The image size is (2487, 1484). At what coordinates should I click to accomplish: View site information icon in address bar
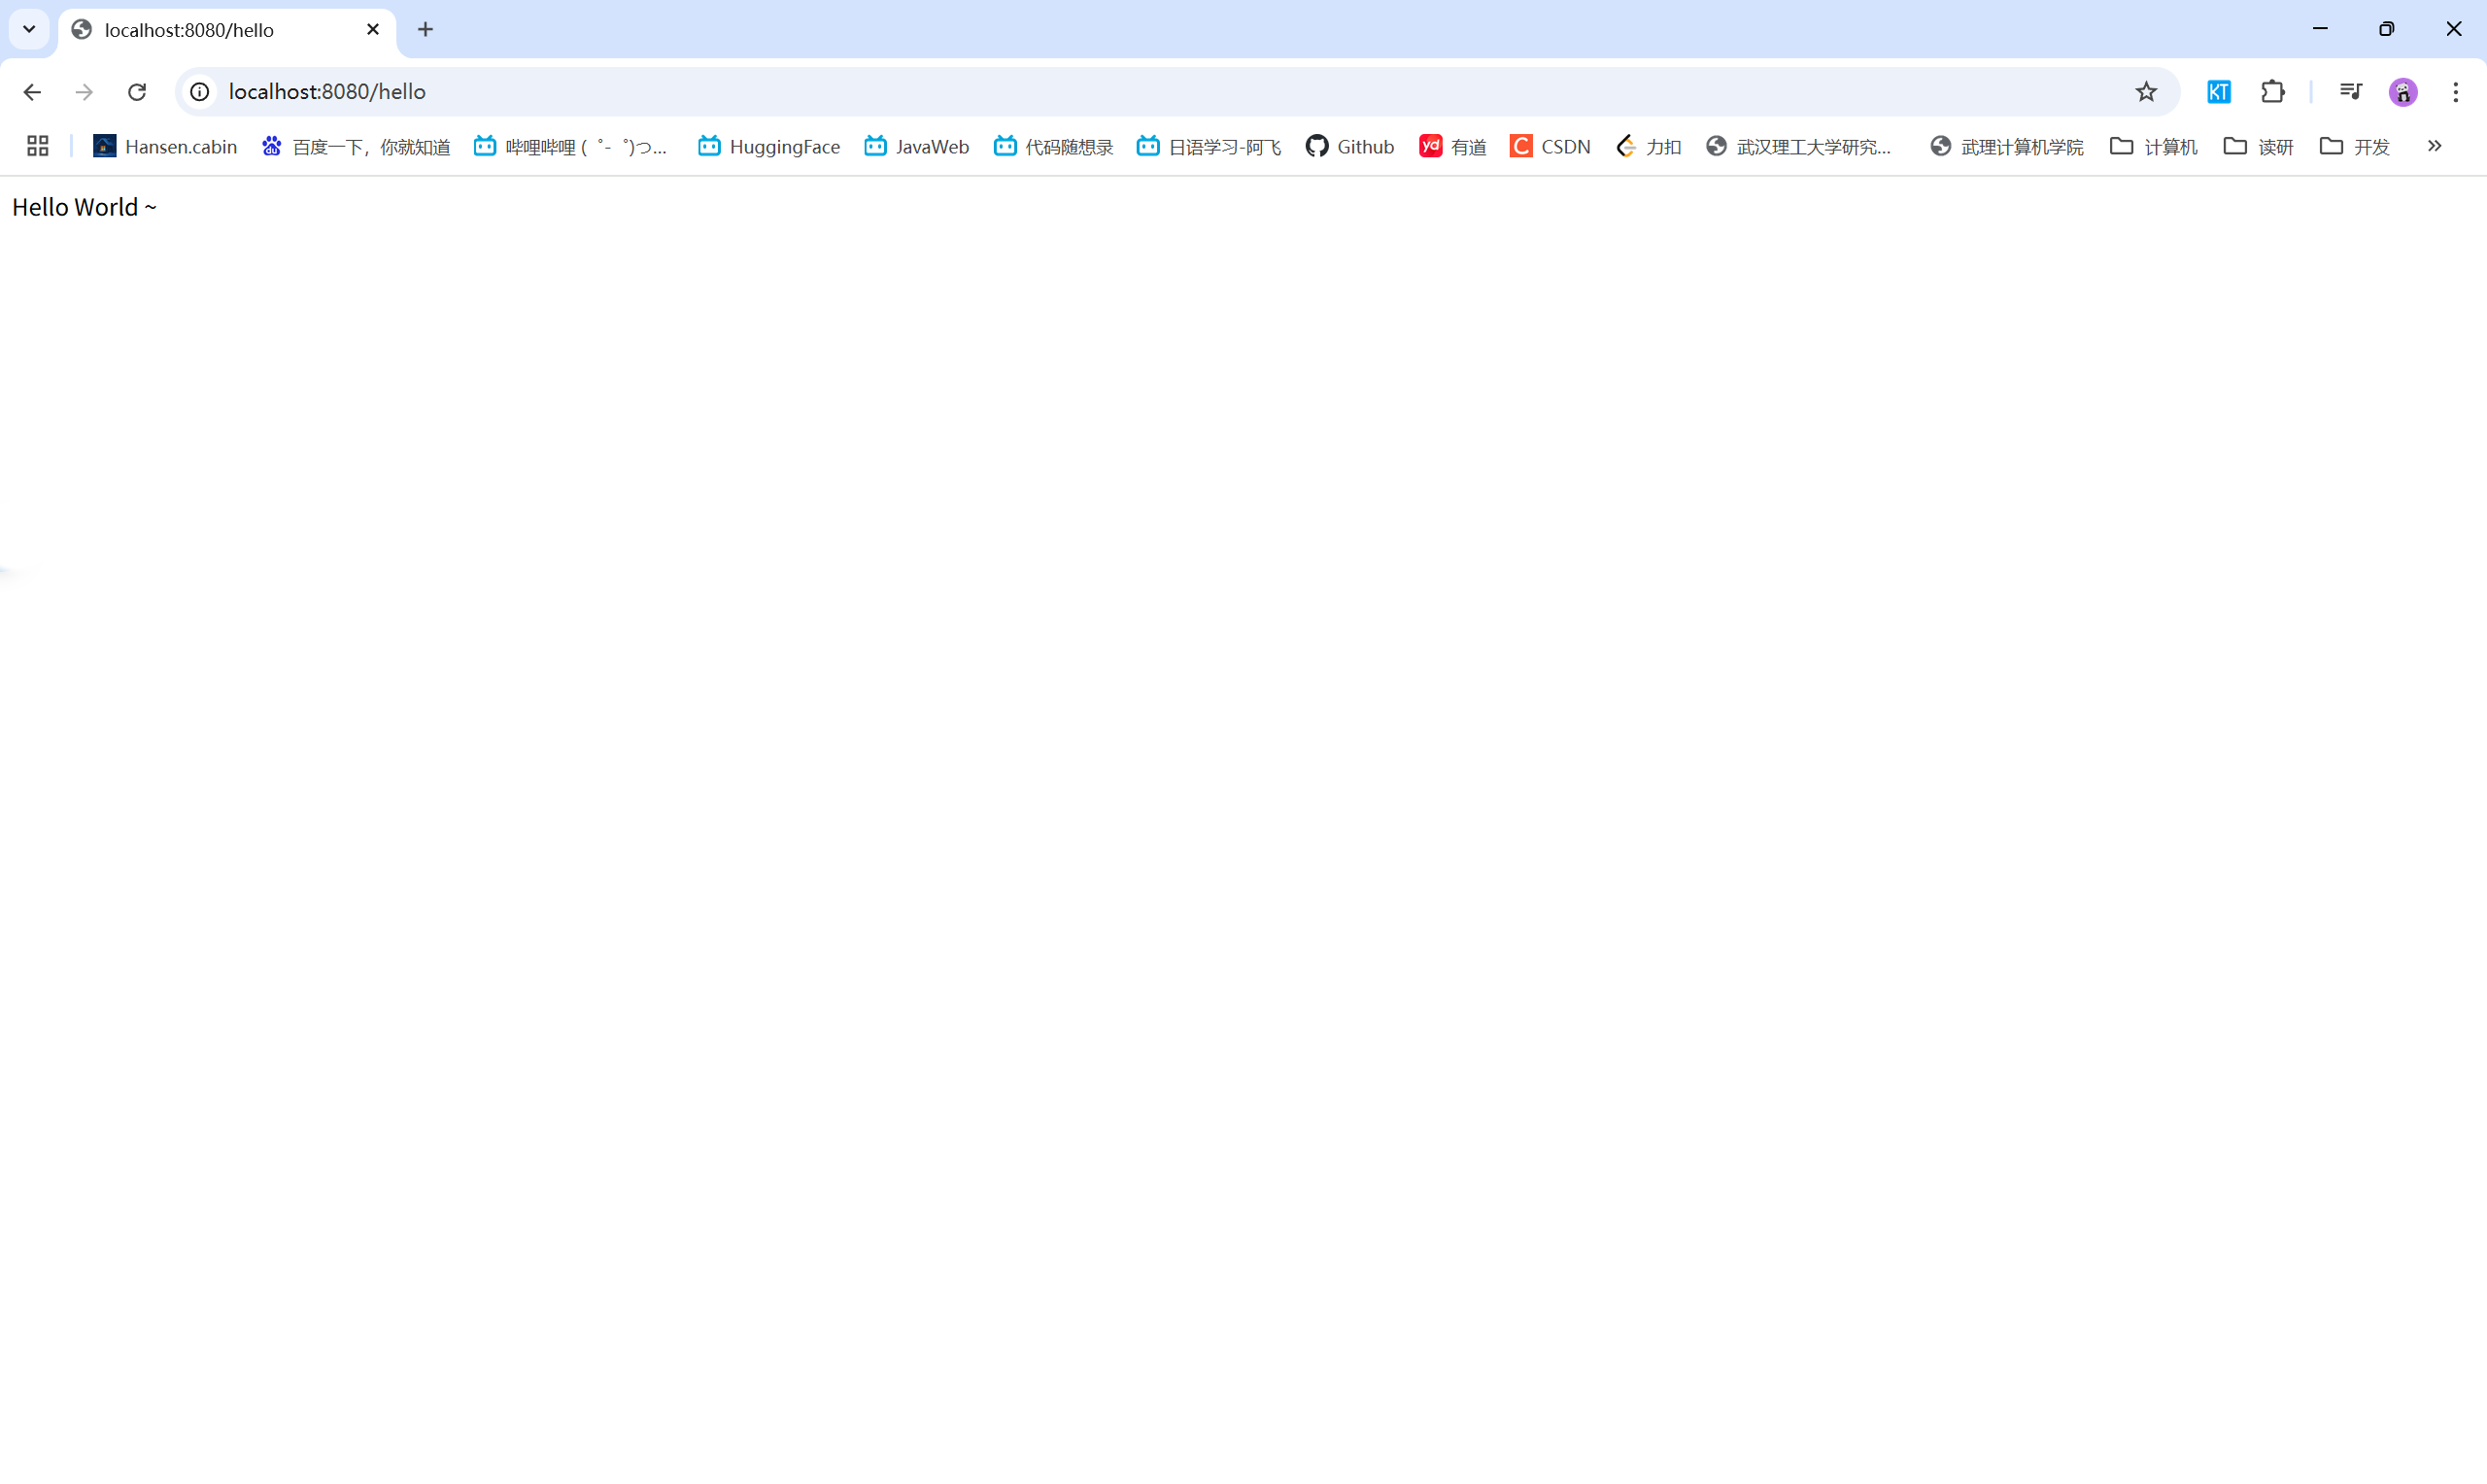pyautogui.click(x=200, y=92)
